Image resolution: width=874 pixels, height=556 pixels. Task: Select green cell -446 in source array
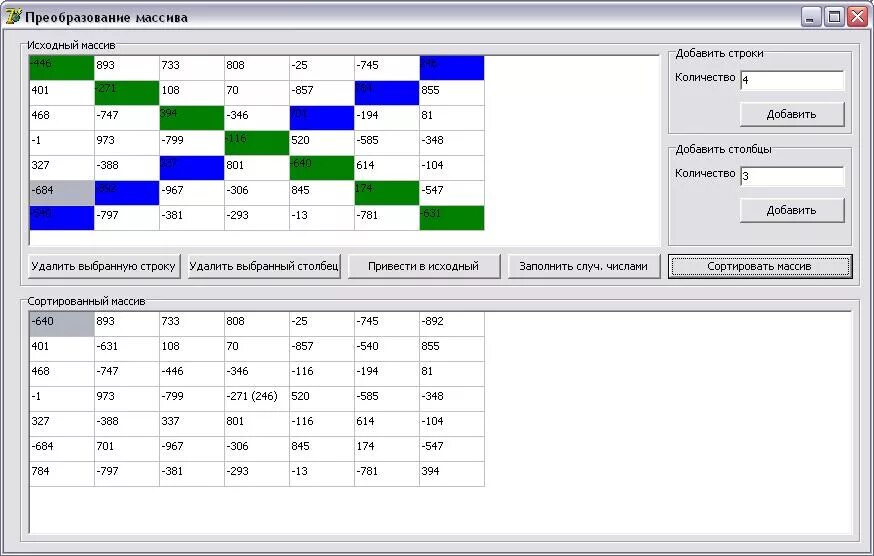pyautogui.click(x=62, y=67)
